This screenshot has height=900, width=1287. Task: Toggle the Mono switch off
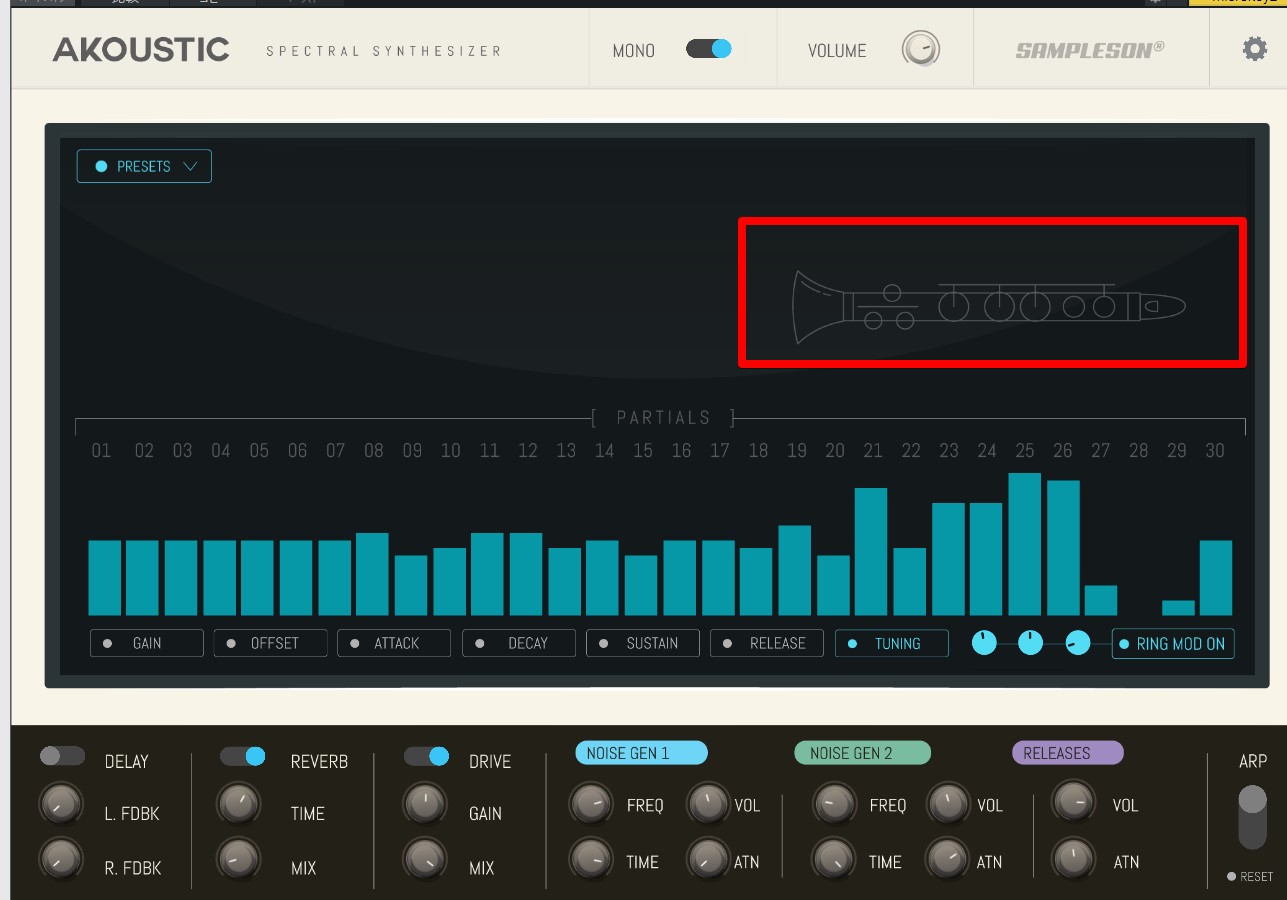click(x=709, y=49)
